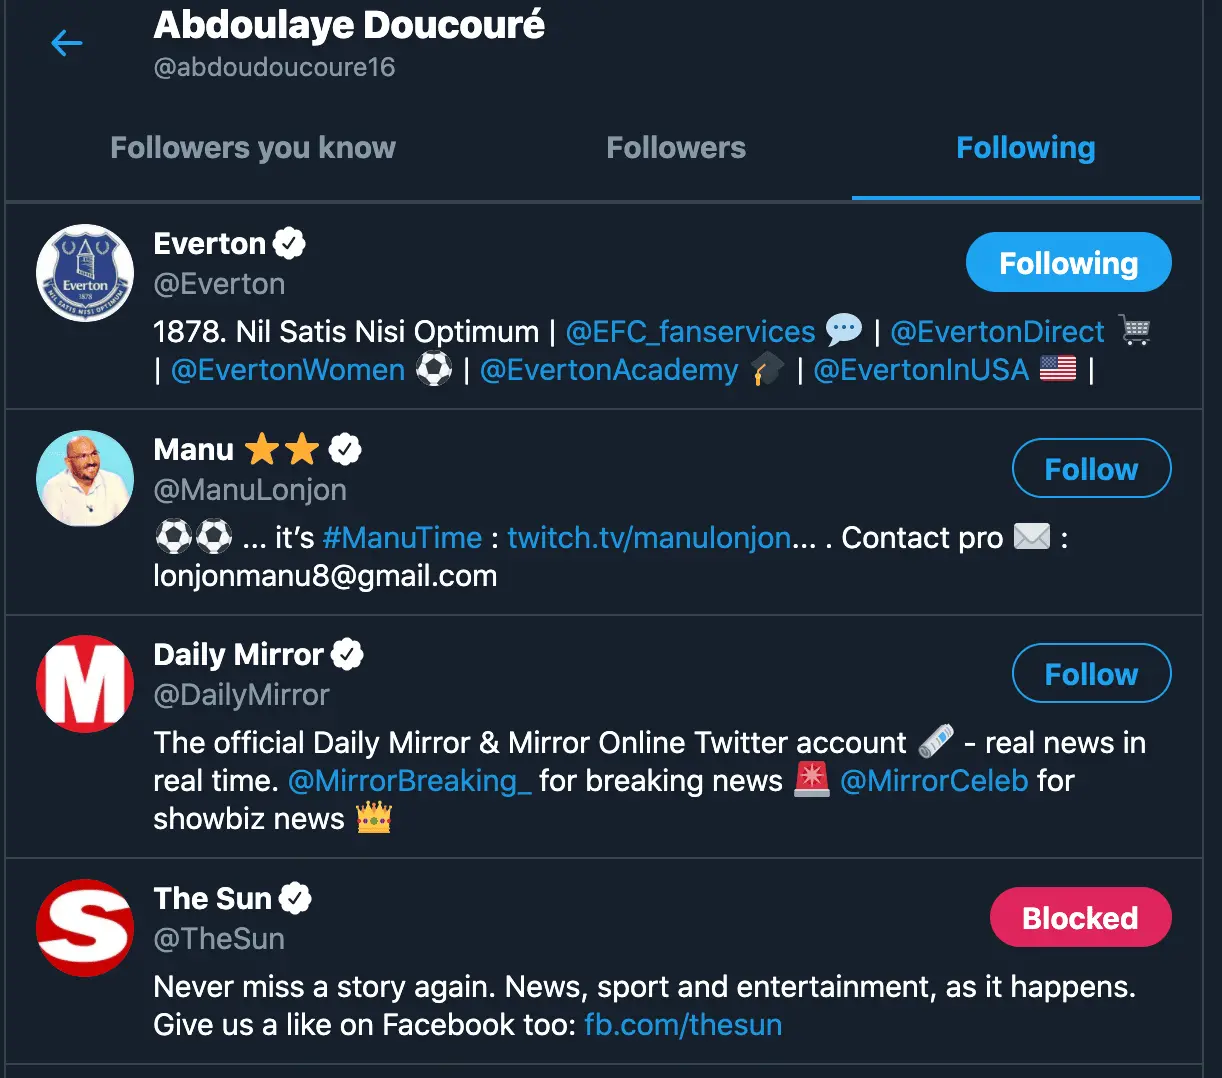Switch to Followers you know tab
The image size is (1222, 1078).
tap(253, 148)
